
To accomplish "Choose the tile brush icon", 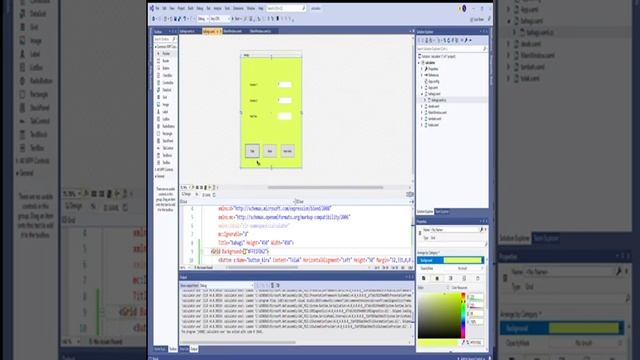I will [464, 278].
